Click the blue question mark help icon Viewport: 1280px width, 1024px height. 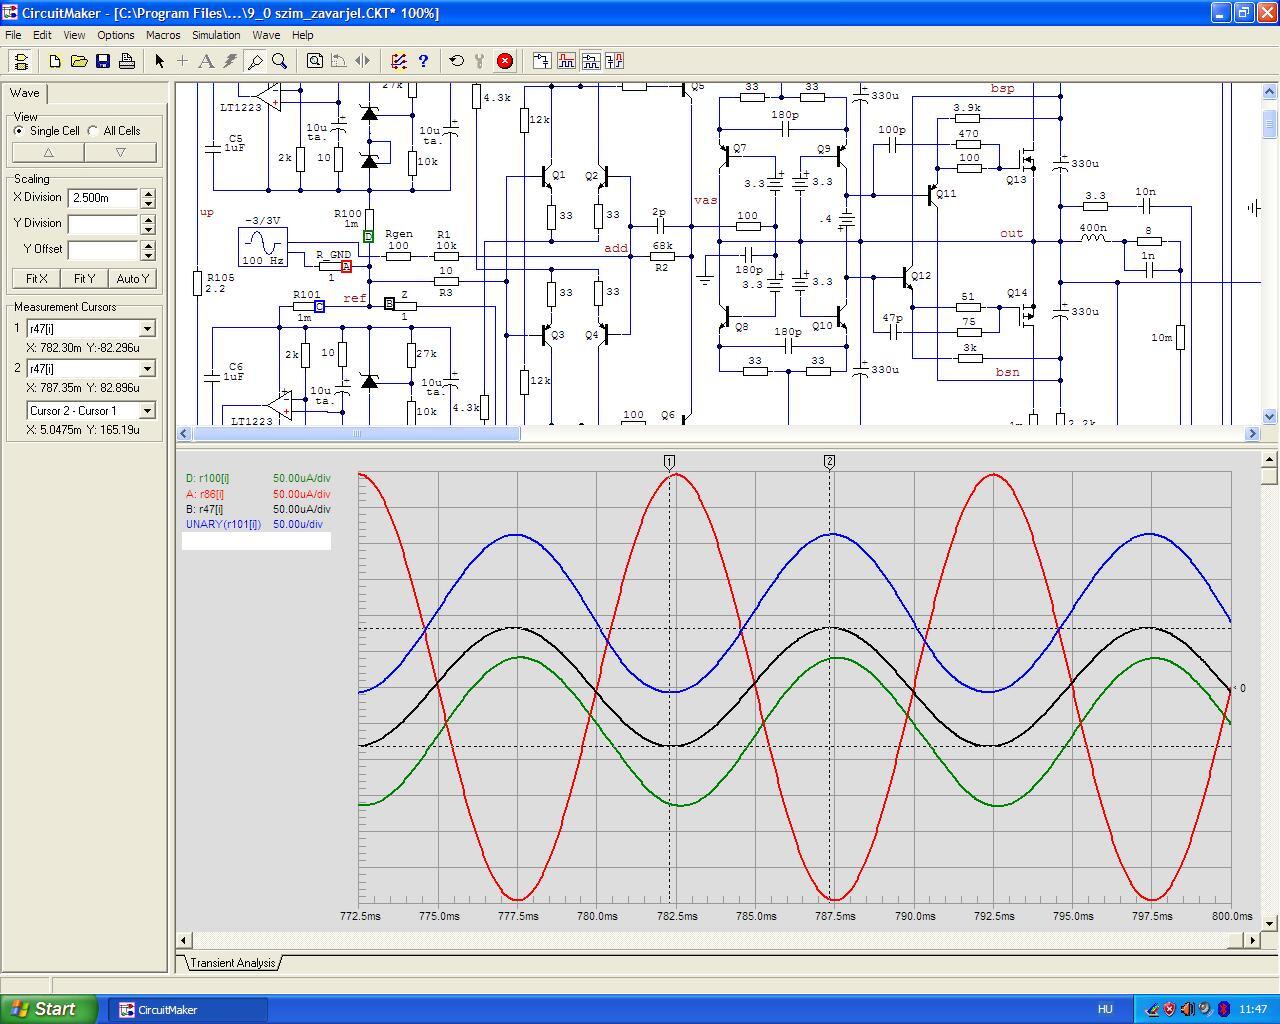click(423, 61)
